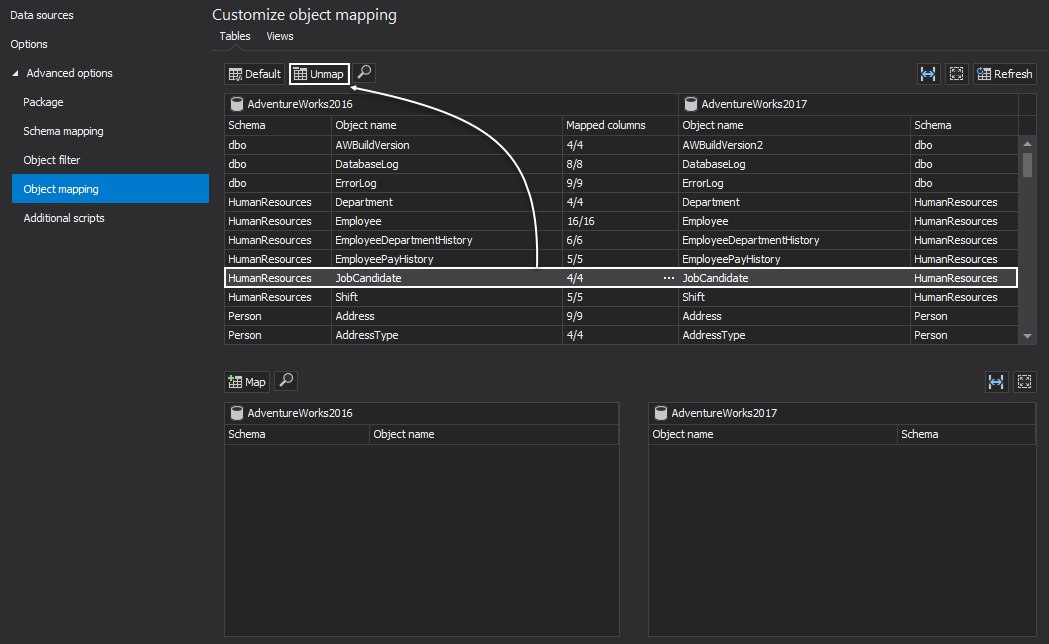Refresh the mapped objects list

(1005, 74)
